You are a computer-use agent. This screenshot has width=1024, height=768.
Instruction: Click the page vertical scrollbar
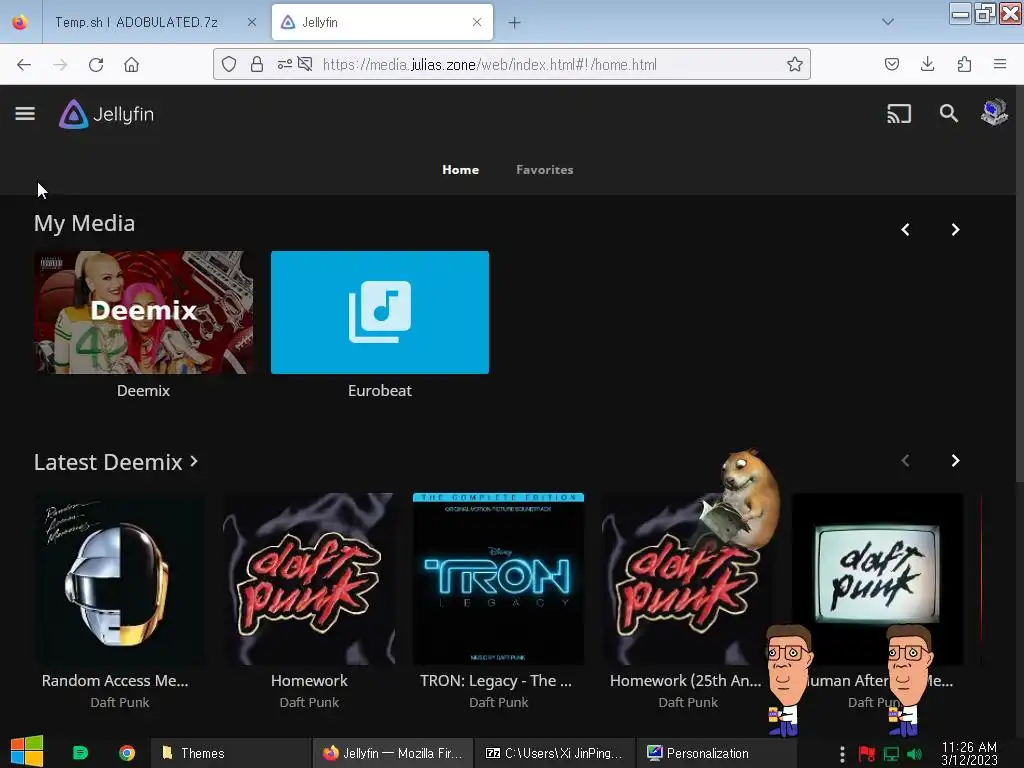tap(1019, 283)
